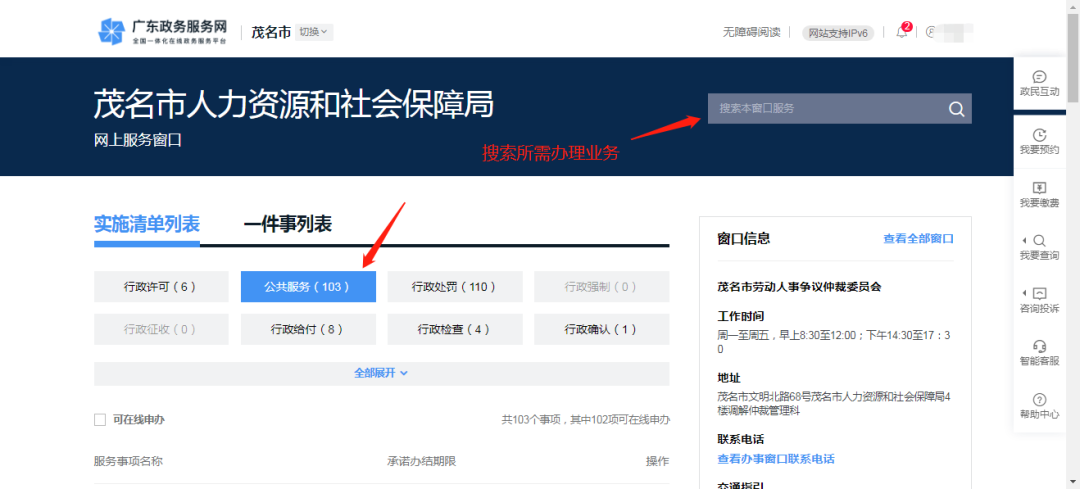This screenshot has height=489, width=1080.
Task: Select 行政检查 (4) category
Action: [x=455, y=329]
